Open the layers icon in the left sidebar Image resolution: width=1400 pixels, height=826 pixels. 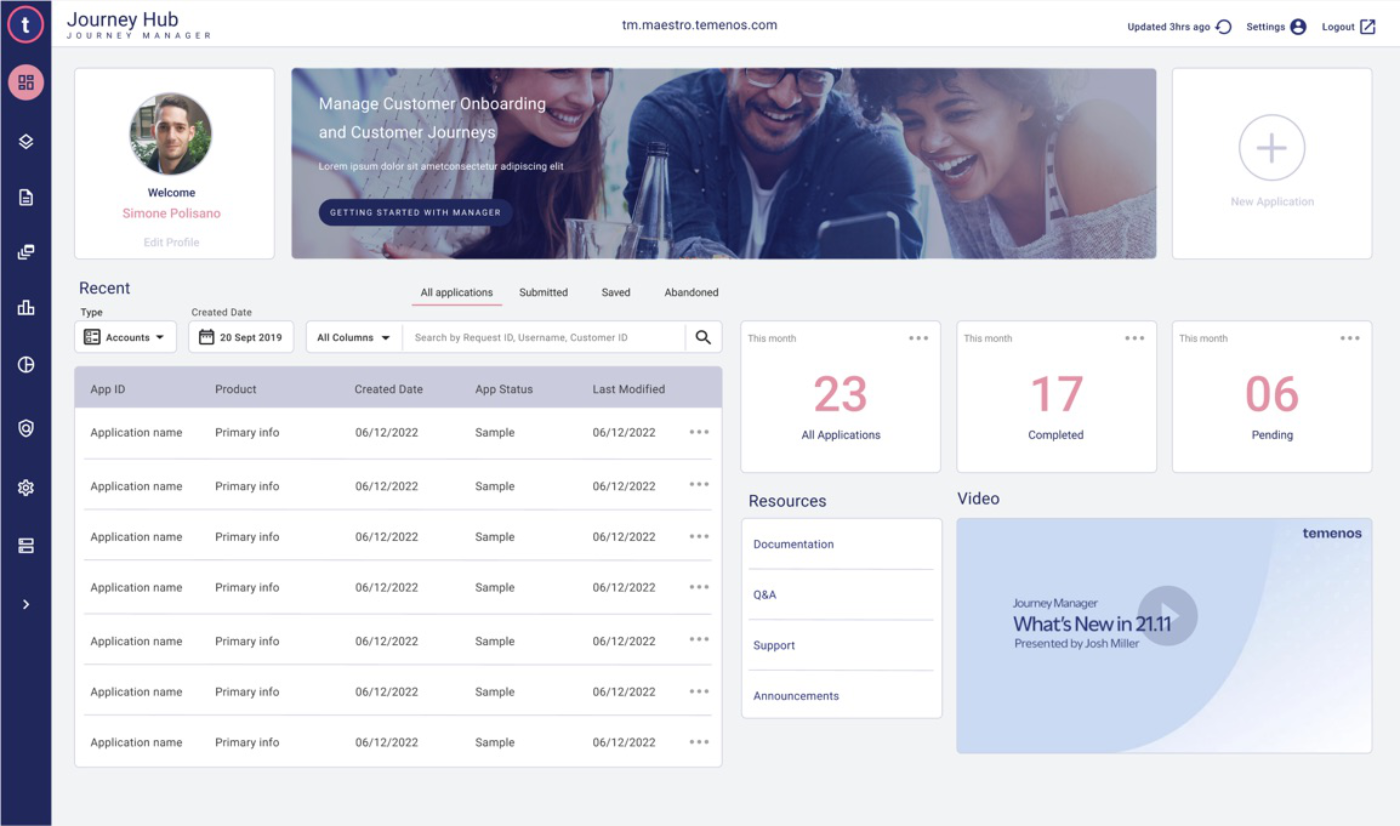click(26, 140)
